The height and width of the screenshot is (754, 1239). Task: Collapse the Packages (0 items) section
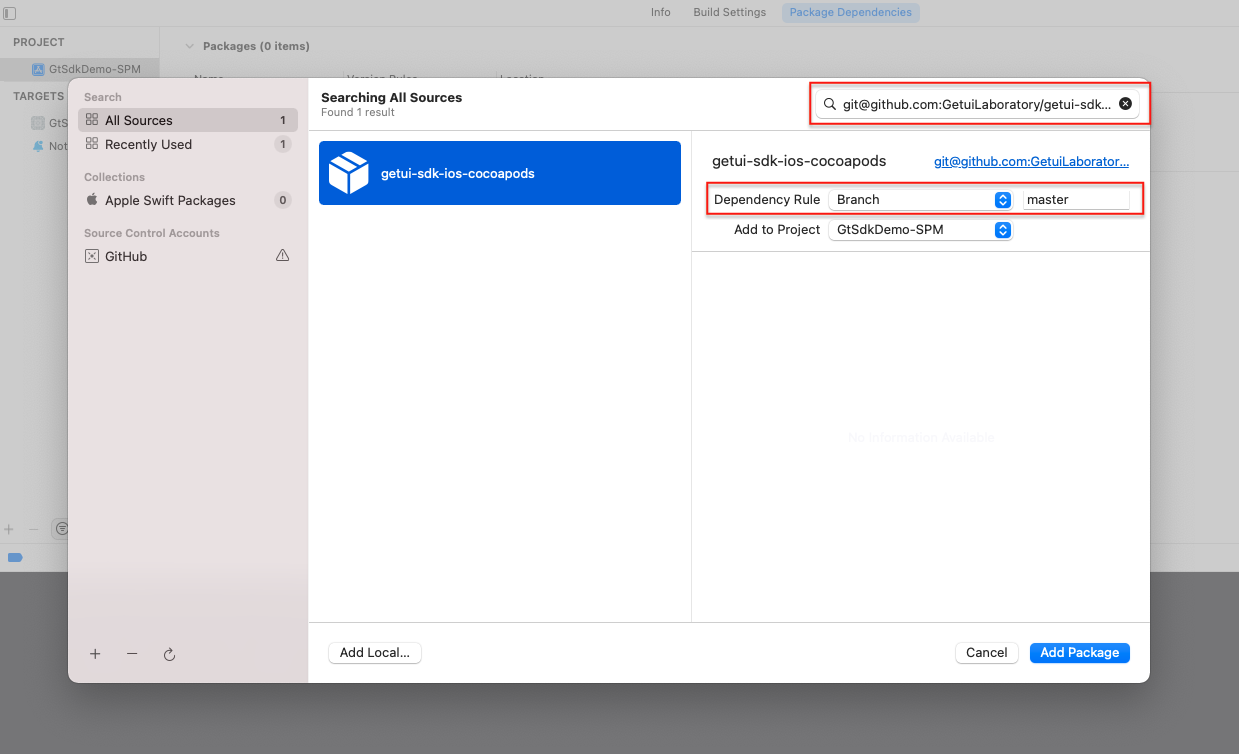[189, 46]
